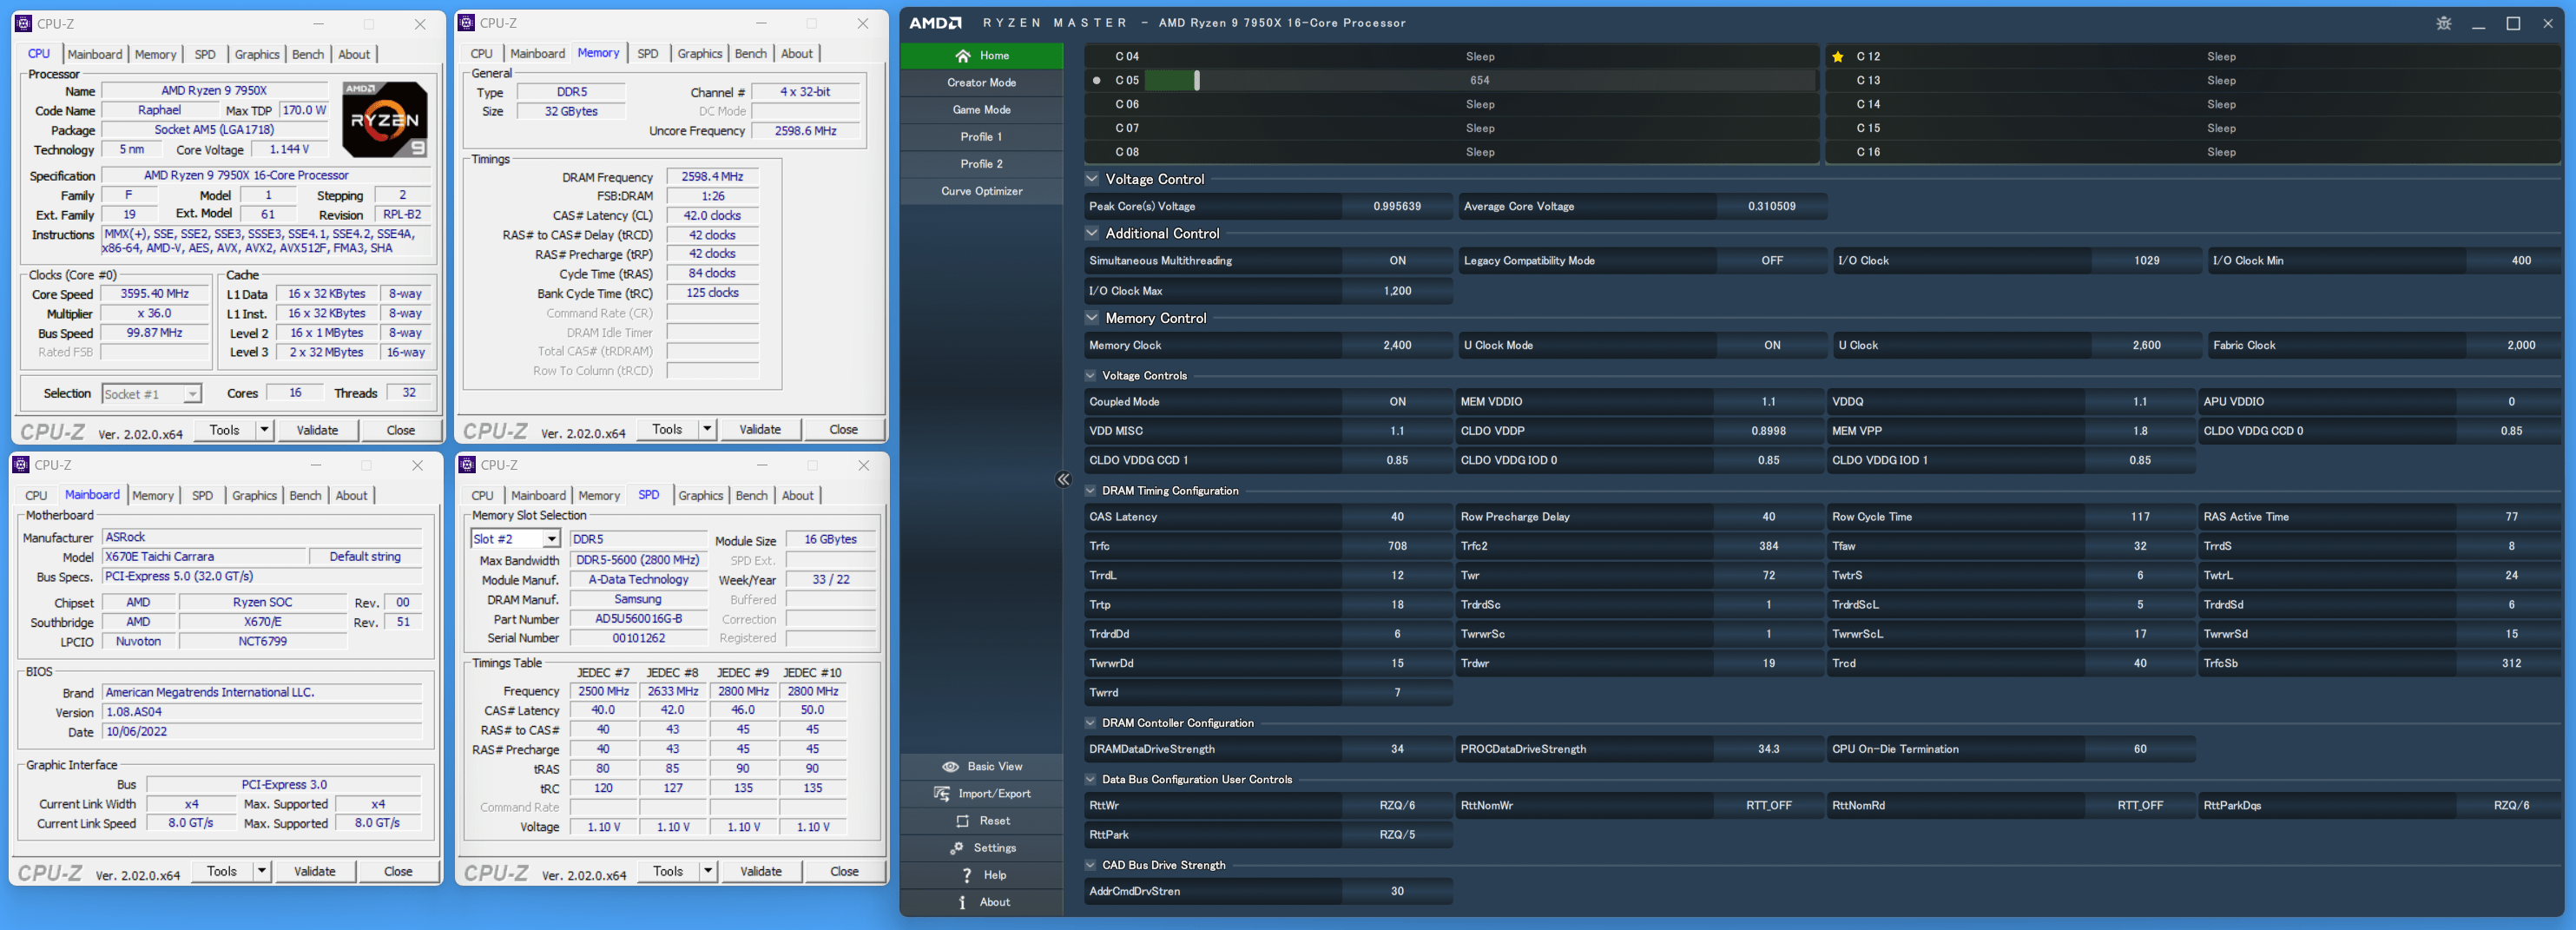2576x930 pixels.
Task: Open Graphics tab in CPU-Z Memory window
Action: click(700, 54)
